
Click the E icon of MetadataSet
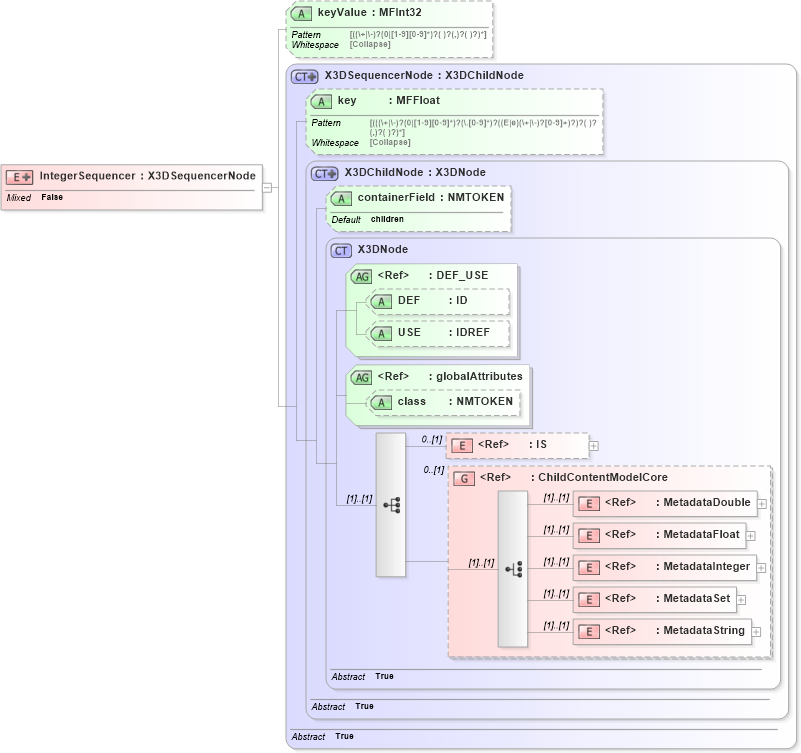pos(589,600)
